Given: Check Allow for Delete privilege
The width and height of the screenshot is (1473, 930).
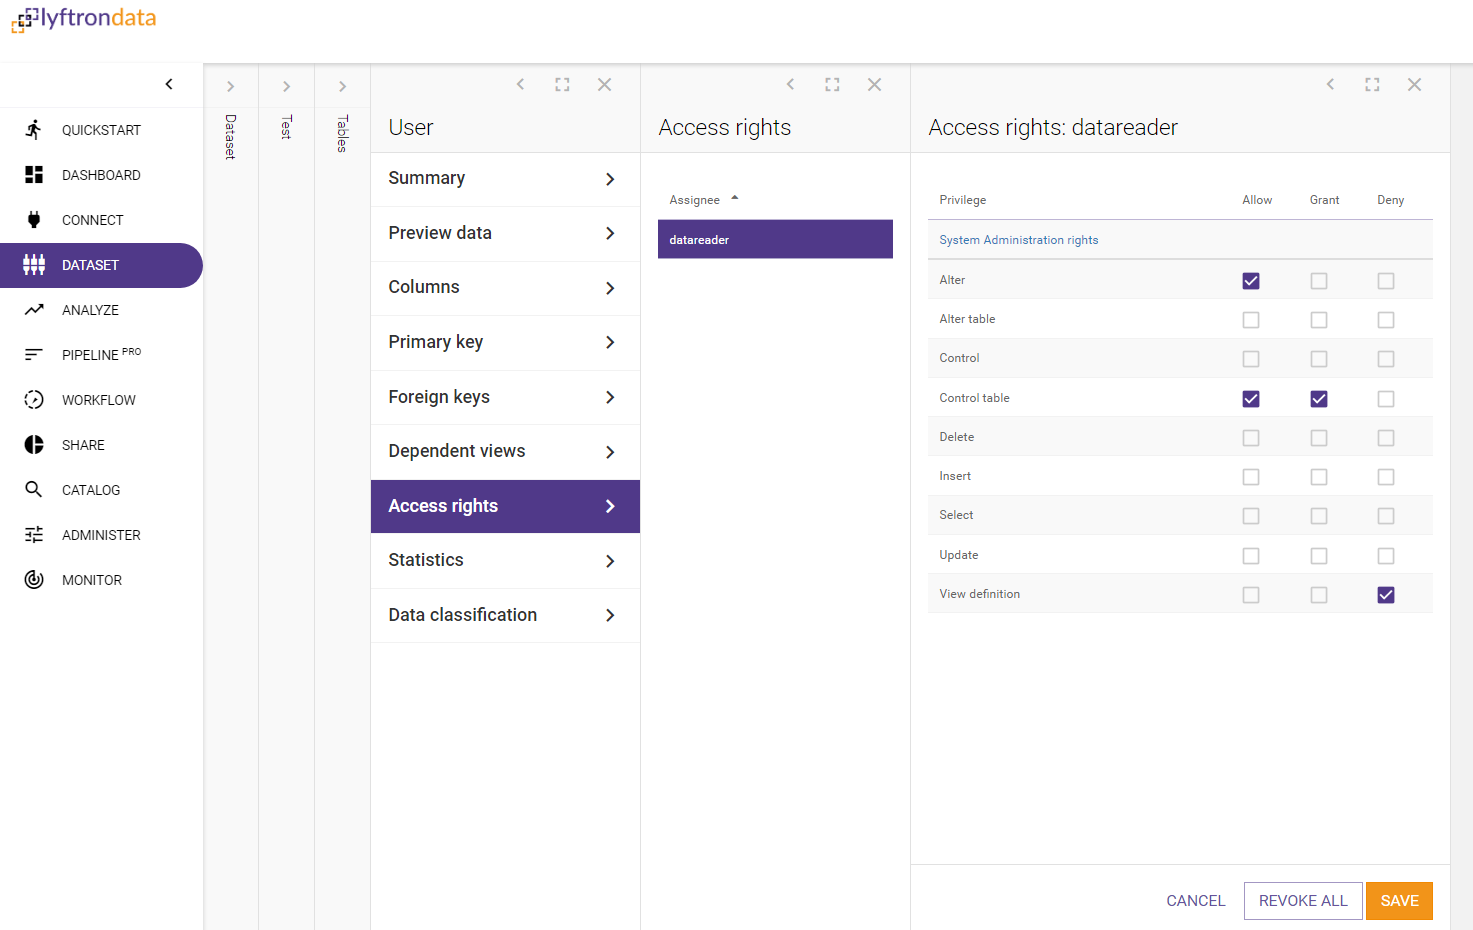Looking at the screenshot, I should pyautogui.click(x=1251, y=438).
